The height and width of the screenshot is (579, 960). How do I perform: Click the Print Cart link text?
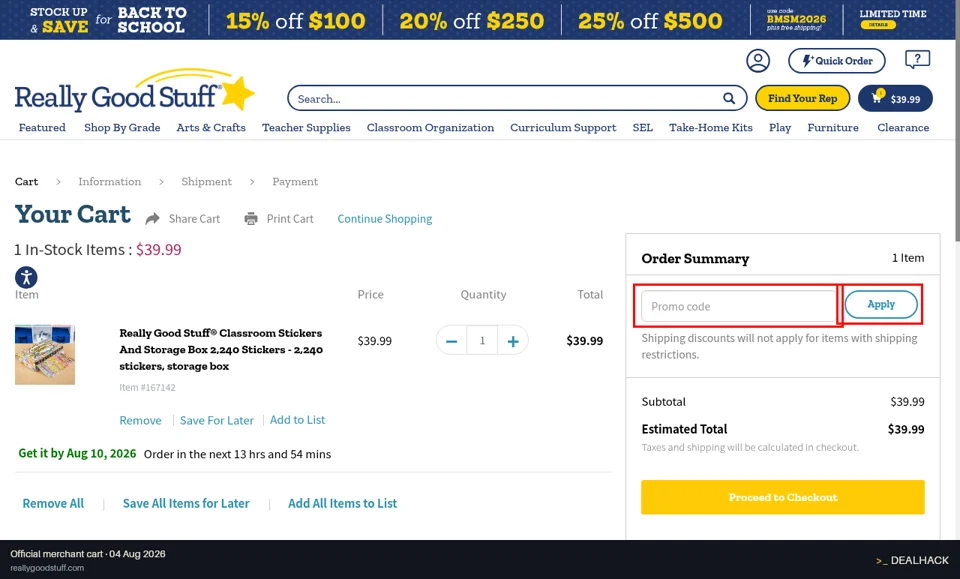click(x=290, y=219)
